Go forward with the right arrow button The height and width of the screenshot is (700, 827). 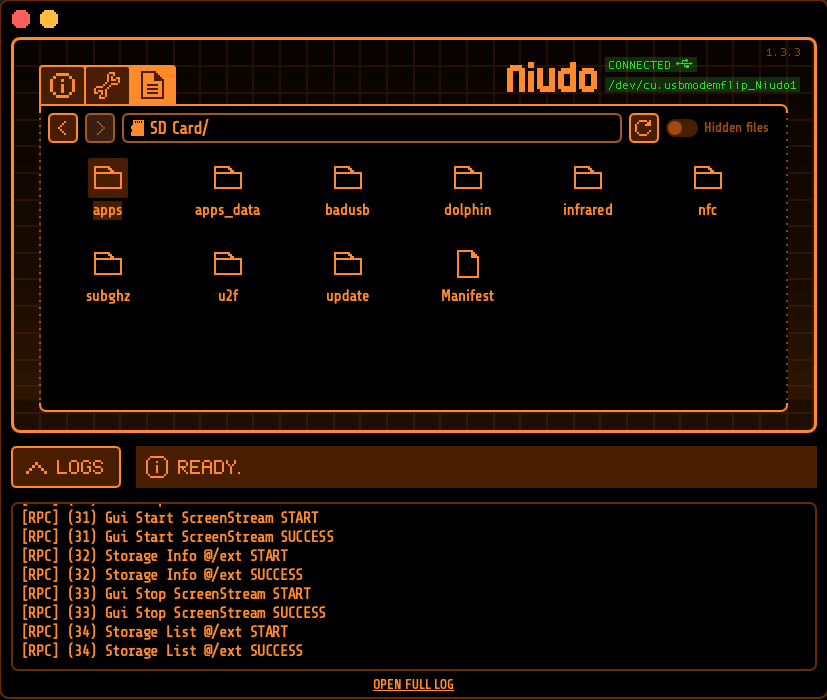coord(100,128)
